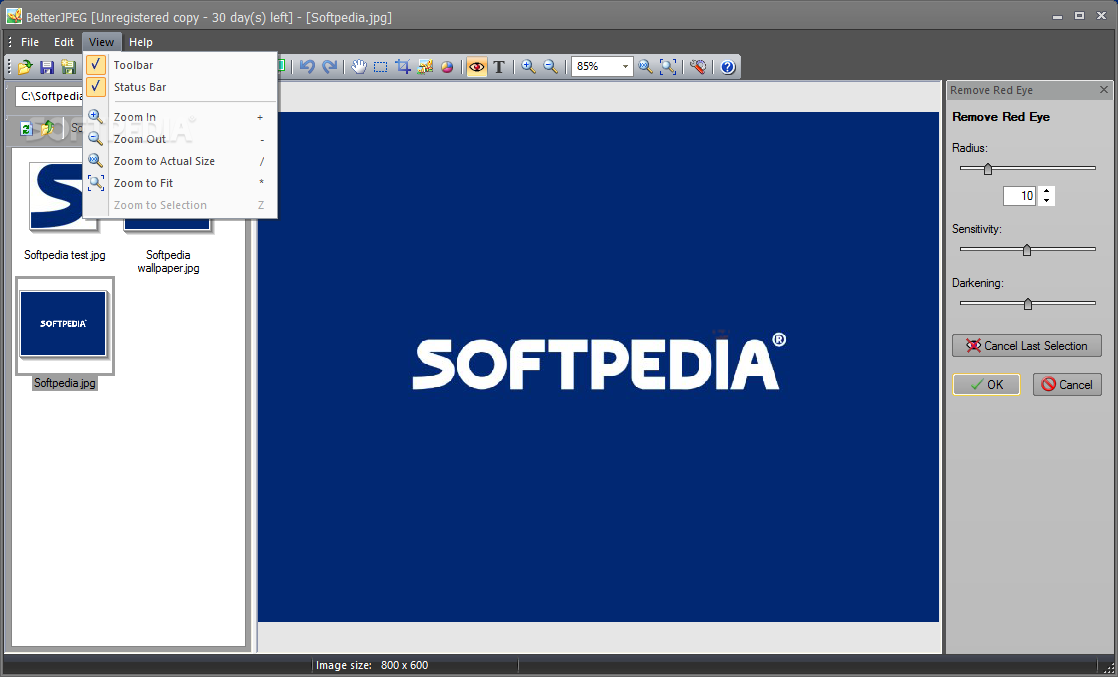Open the Help menu
The height and width of the screenshot is (677, 1118).
coord(140,42)
